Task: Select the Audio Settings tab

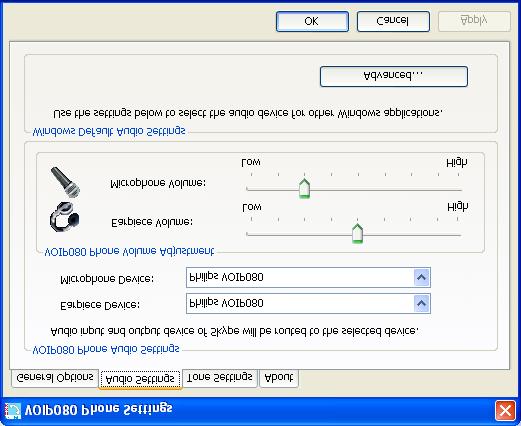Action: (x=140, y=379)
